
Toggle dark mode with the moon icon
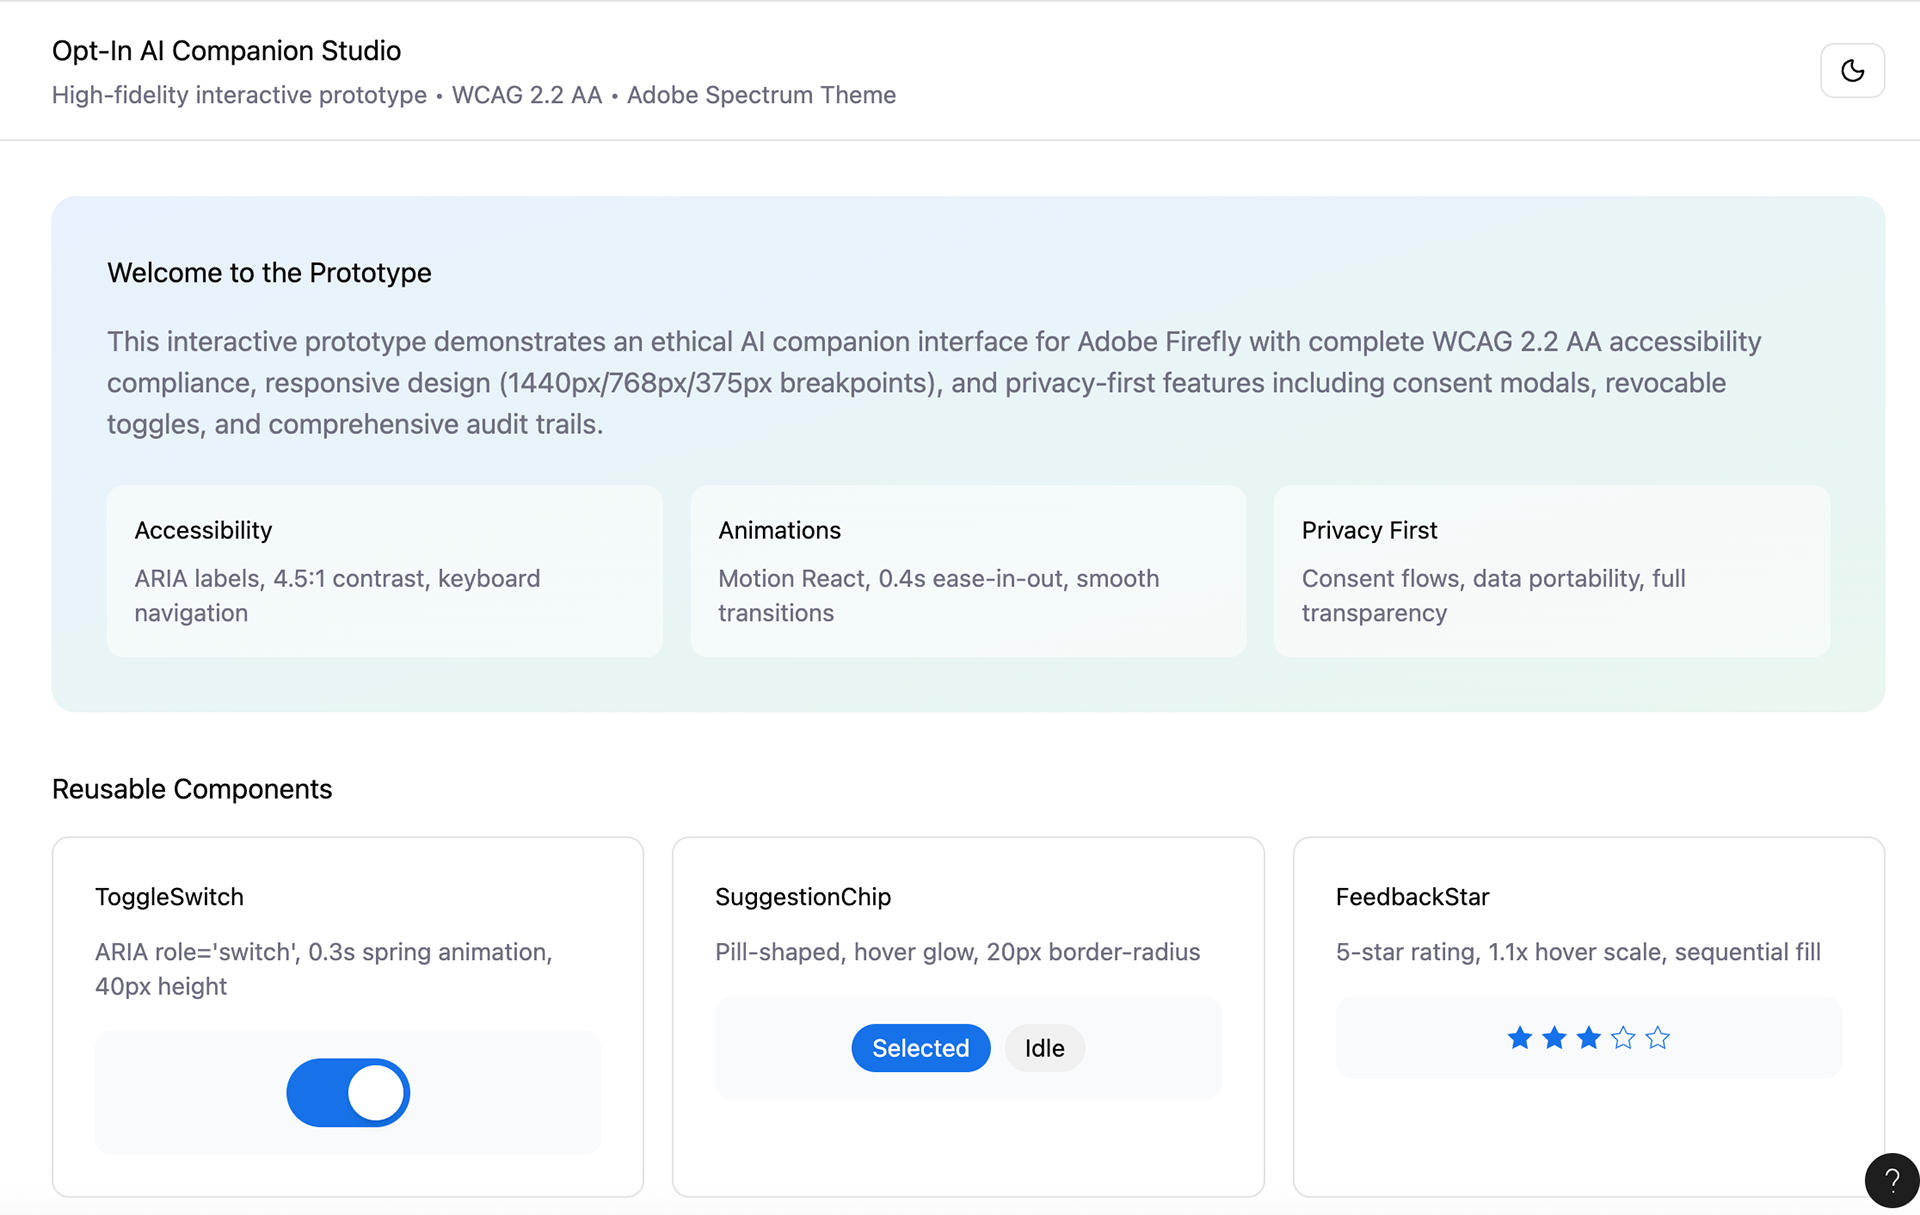pos(1852,70)
